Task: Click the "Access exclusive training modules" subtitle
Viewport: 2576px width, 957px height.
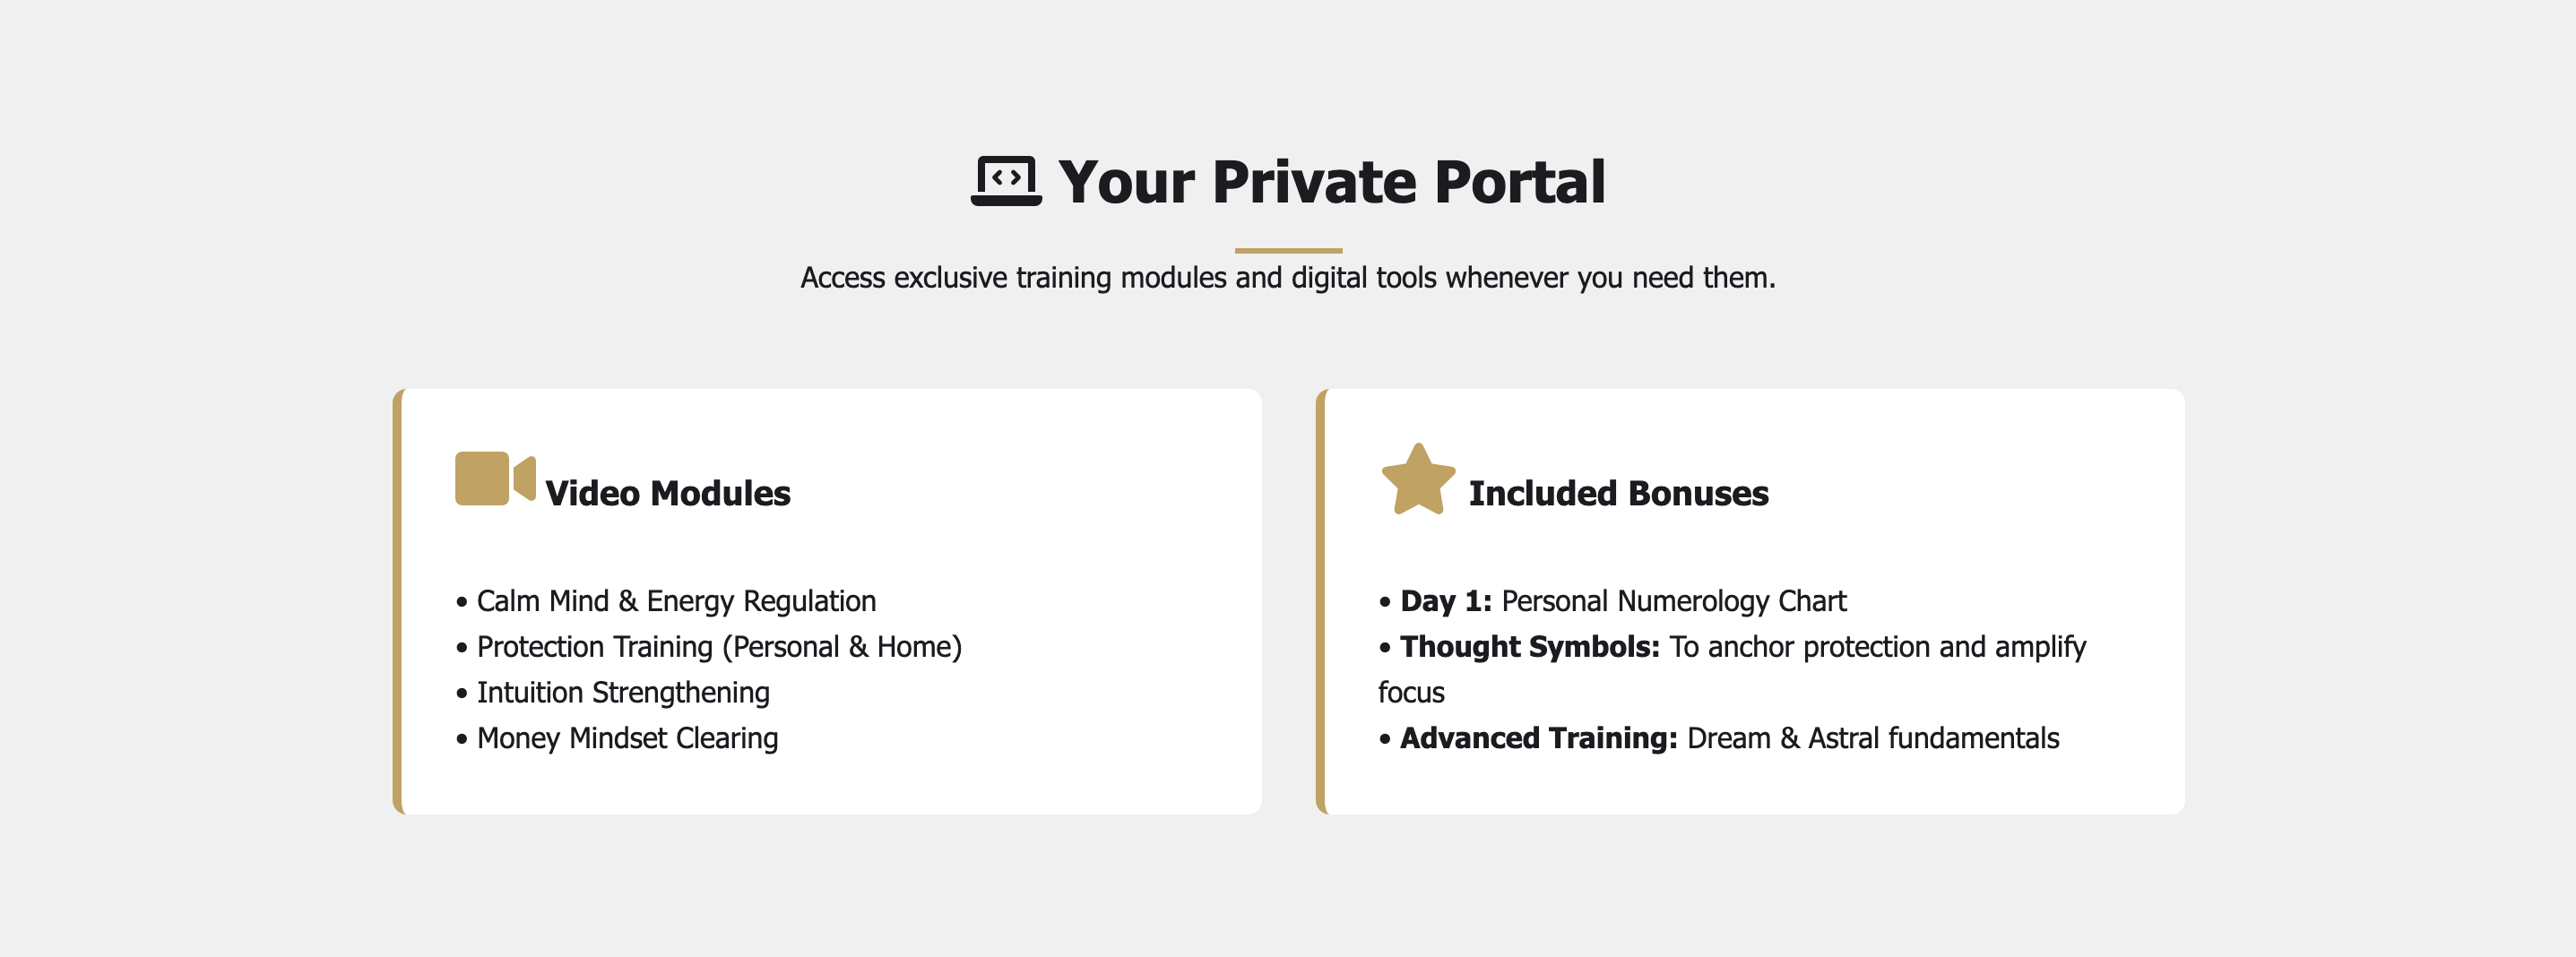Action: point(1288,278)
